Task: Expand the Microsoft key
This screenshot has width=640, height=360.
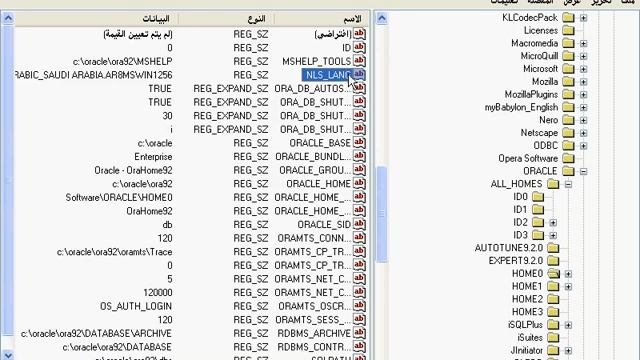Action: click(583, 69)
